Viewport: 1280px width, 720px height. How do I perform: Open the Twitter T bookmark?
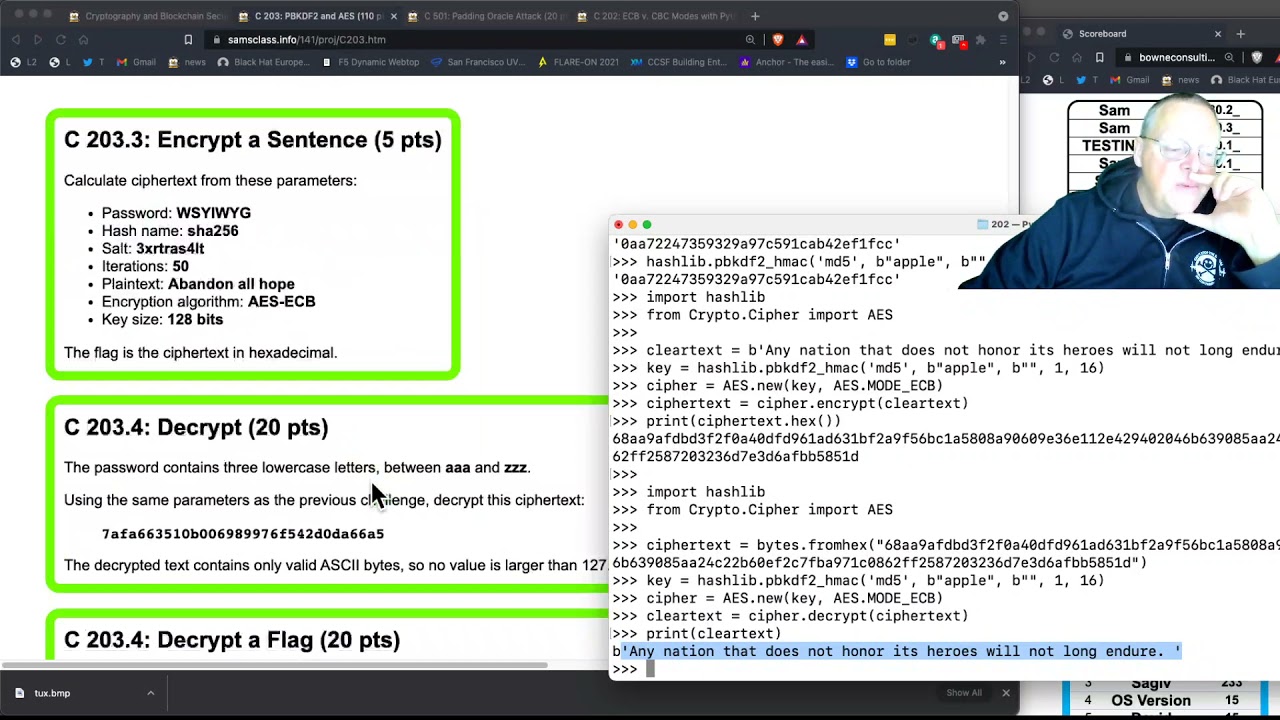(93, 62)
